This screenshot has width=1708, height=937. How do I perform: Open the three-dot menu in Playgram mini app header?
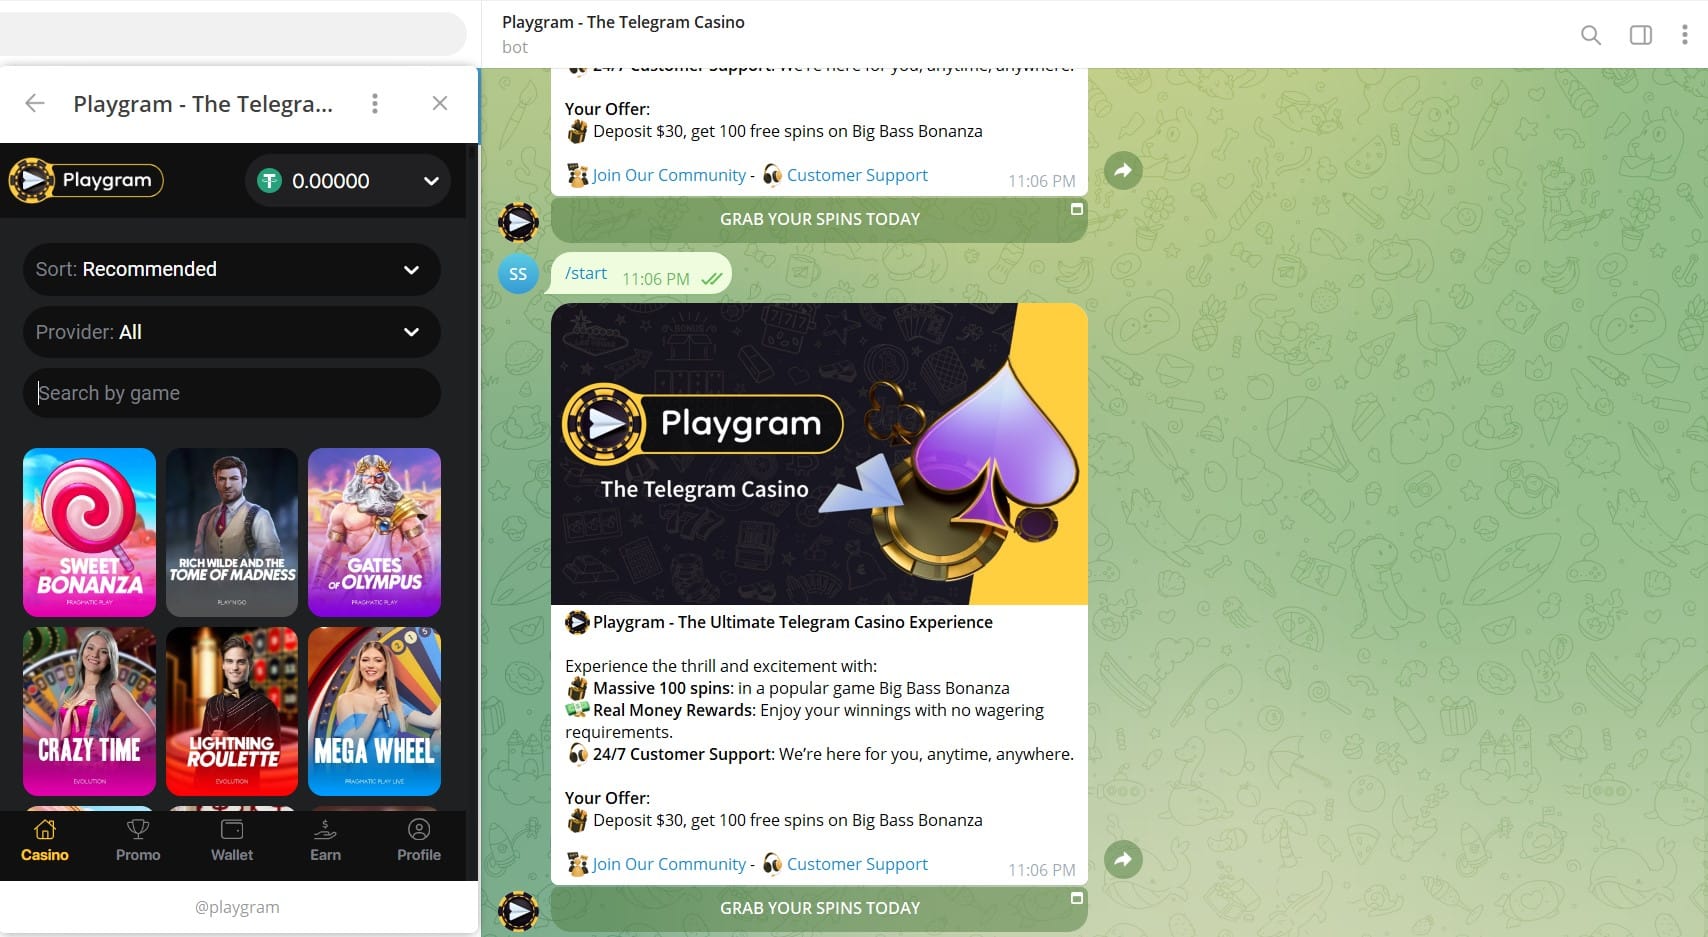tap(375, 103)
